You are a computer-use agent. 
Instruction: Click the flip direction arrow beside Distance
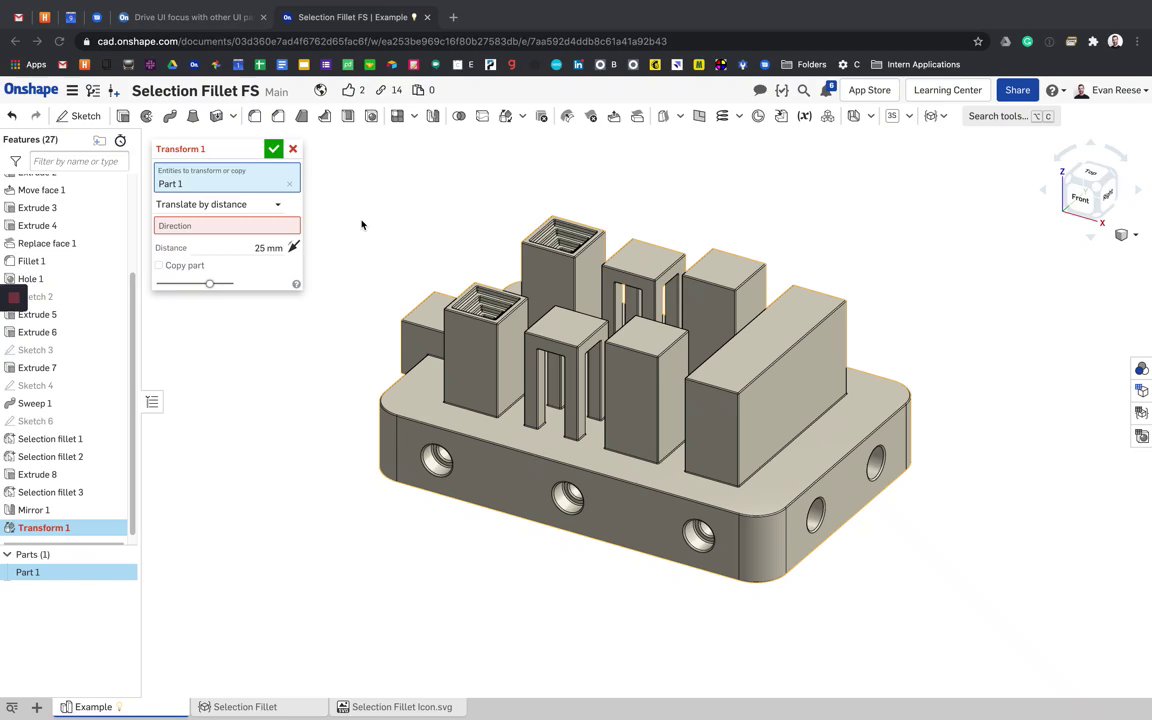click(294, 247)
